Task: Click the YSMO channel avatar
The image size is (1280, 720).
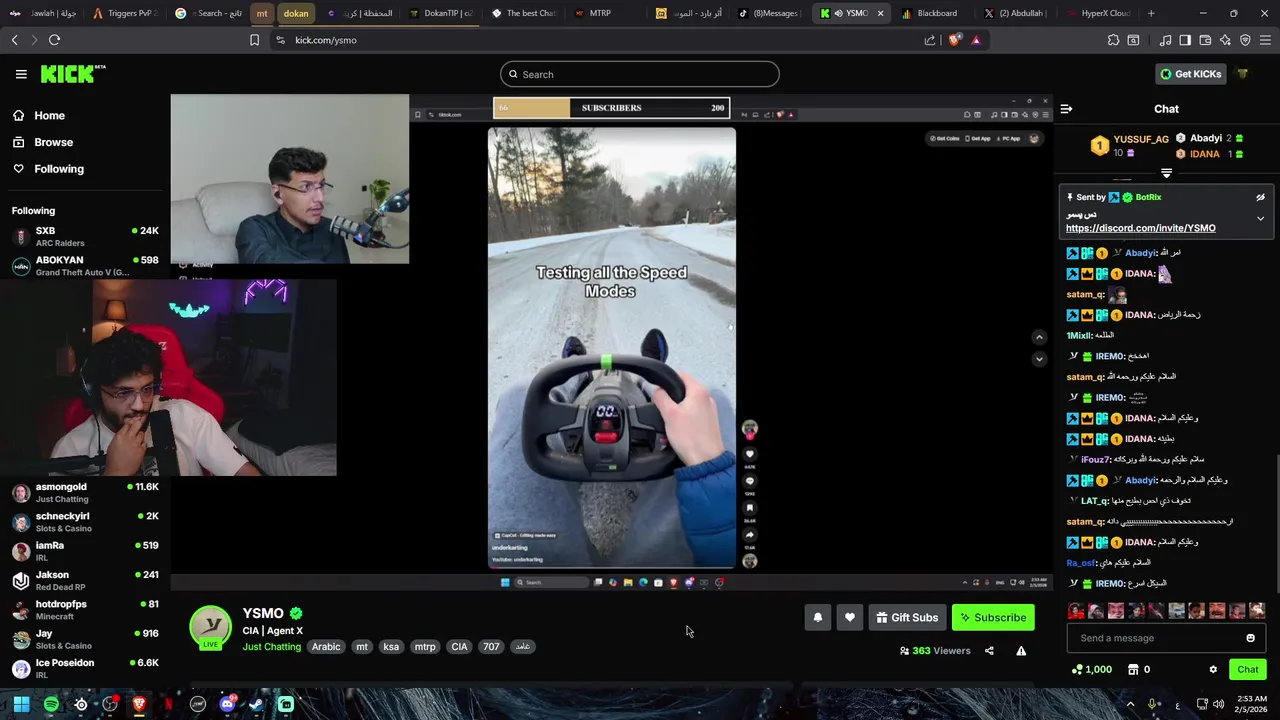Action: point(210,626)
